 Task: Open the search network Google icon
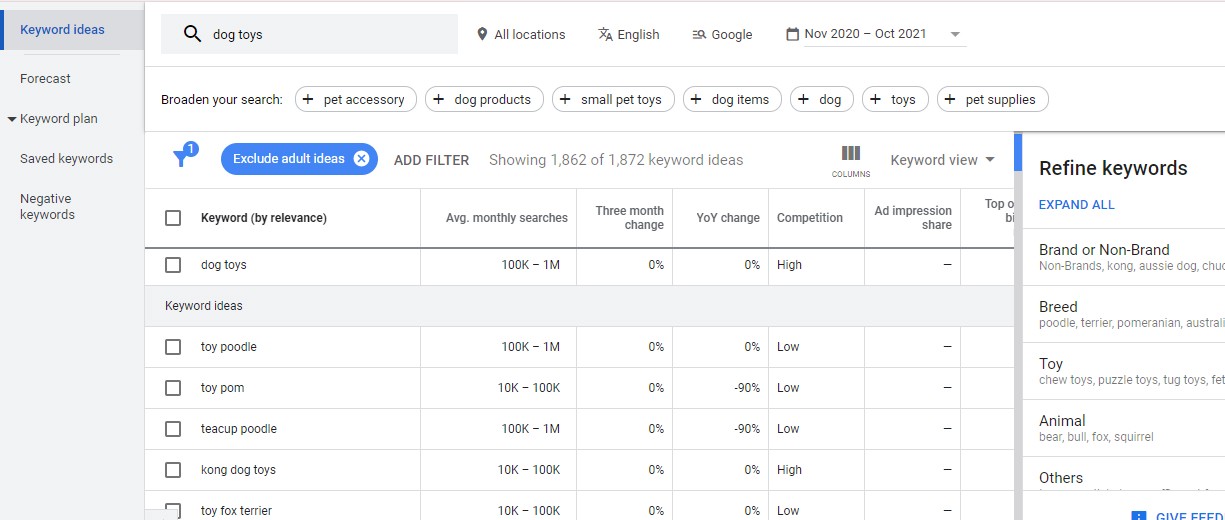coord(699,34)
